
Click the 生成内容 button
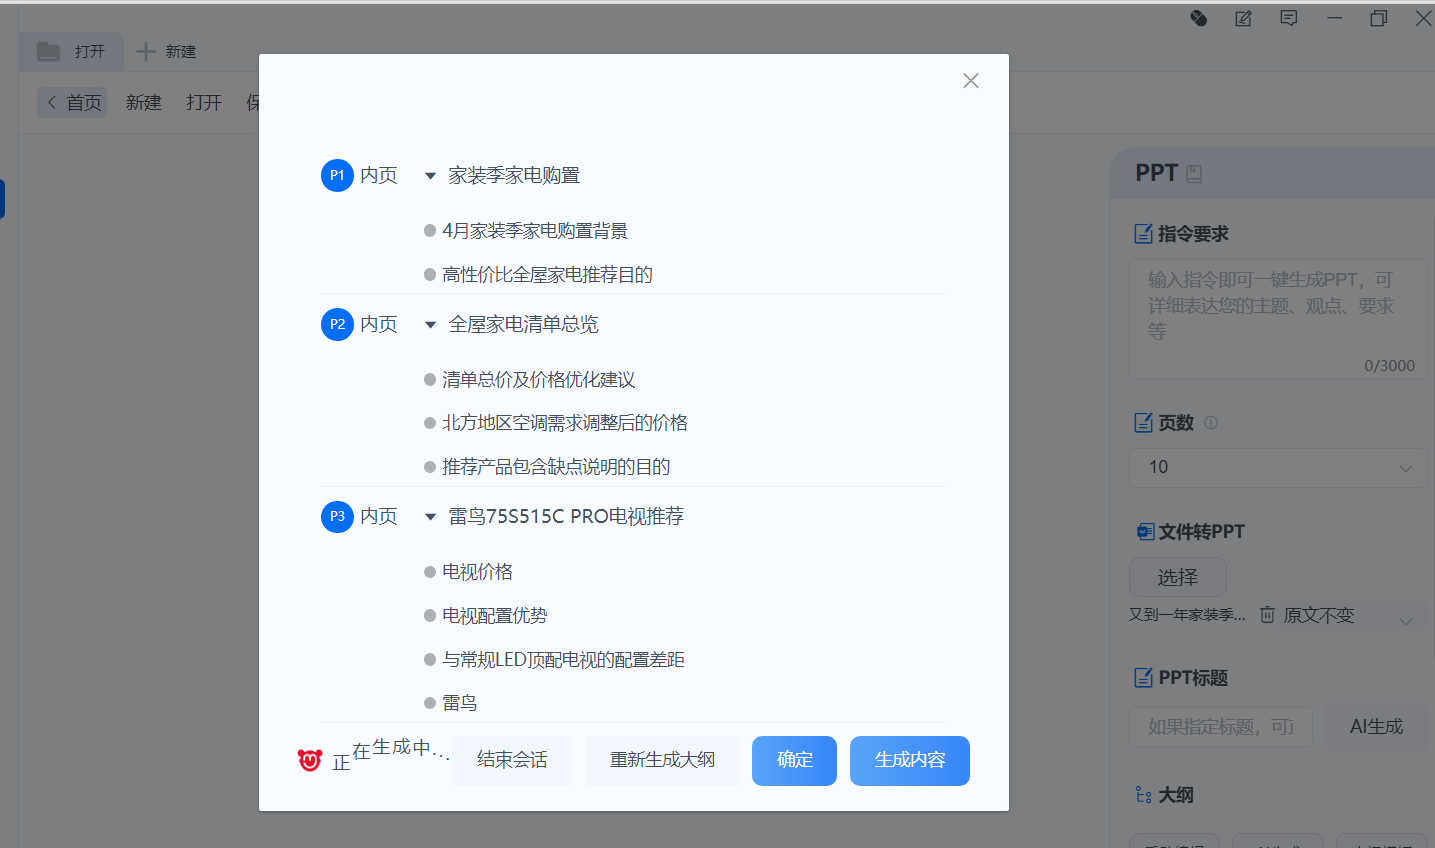click(909, 760)
